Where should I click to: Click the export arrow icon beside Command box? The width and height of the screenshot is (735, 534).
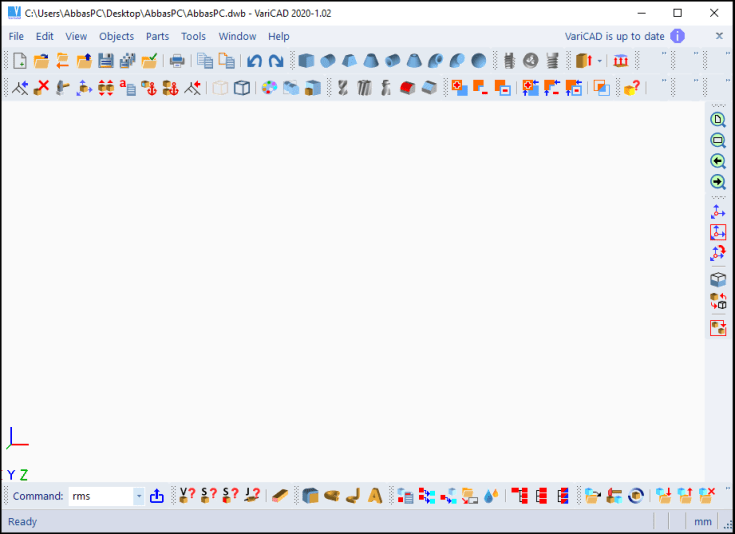pos(157,496)
